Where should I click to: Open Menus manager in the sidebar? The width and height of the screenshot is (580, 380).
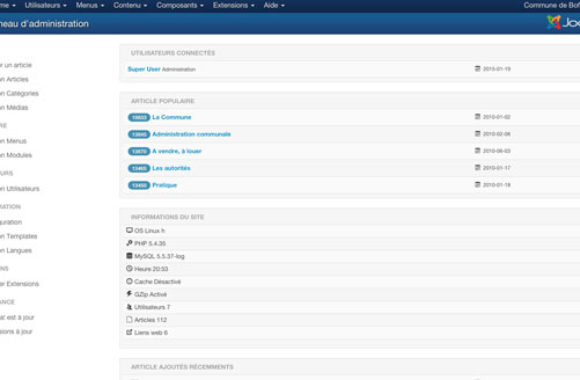click(13, 141)
